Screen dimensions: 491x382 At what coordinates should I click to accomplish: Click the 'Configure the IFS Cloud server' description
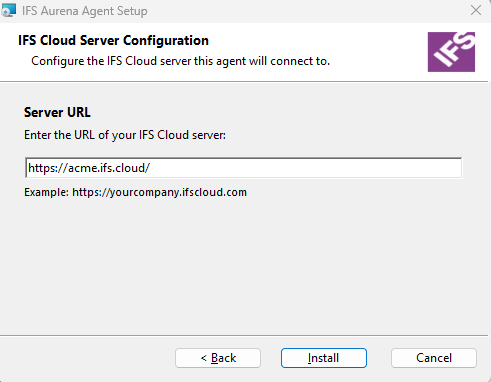[180, 61]
